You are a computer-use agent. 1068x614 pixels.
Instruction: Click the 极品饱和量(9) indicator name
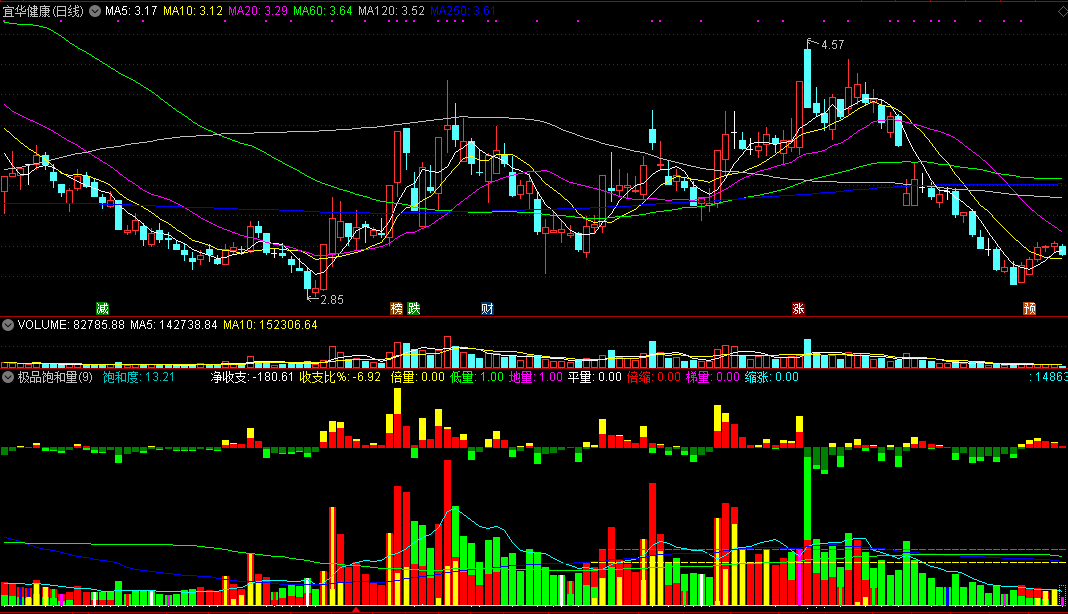point(54,377)
